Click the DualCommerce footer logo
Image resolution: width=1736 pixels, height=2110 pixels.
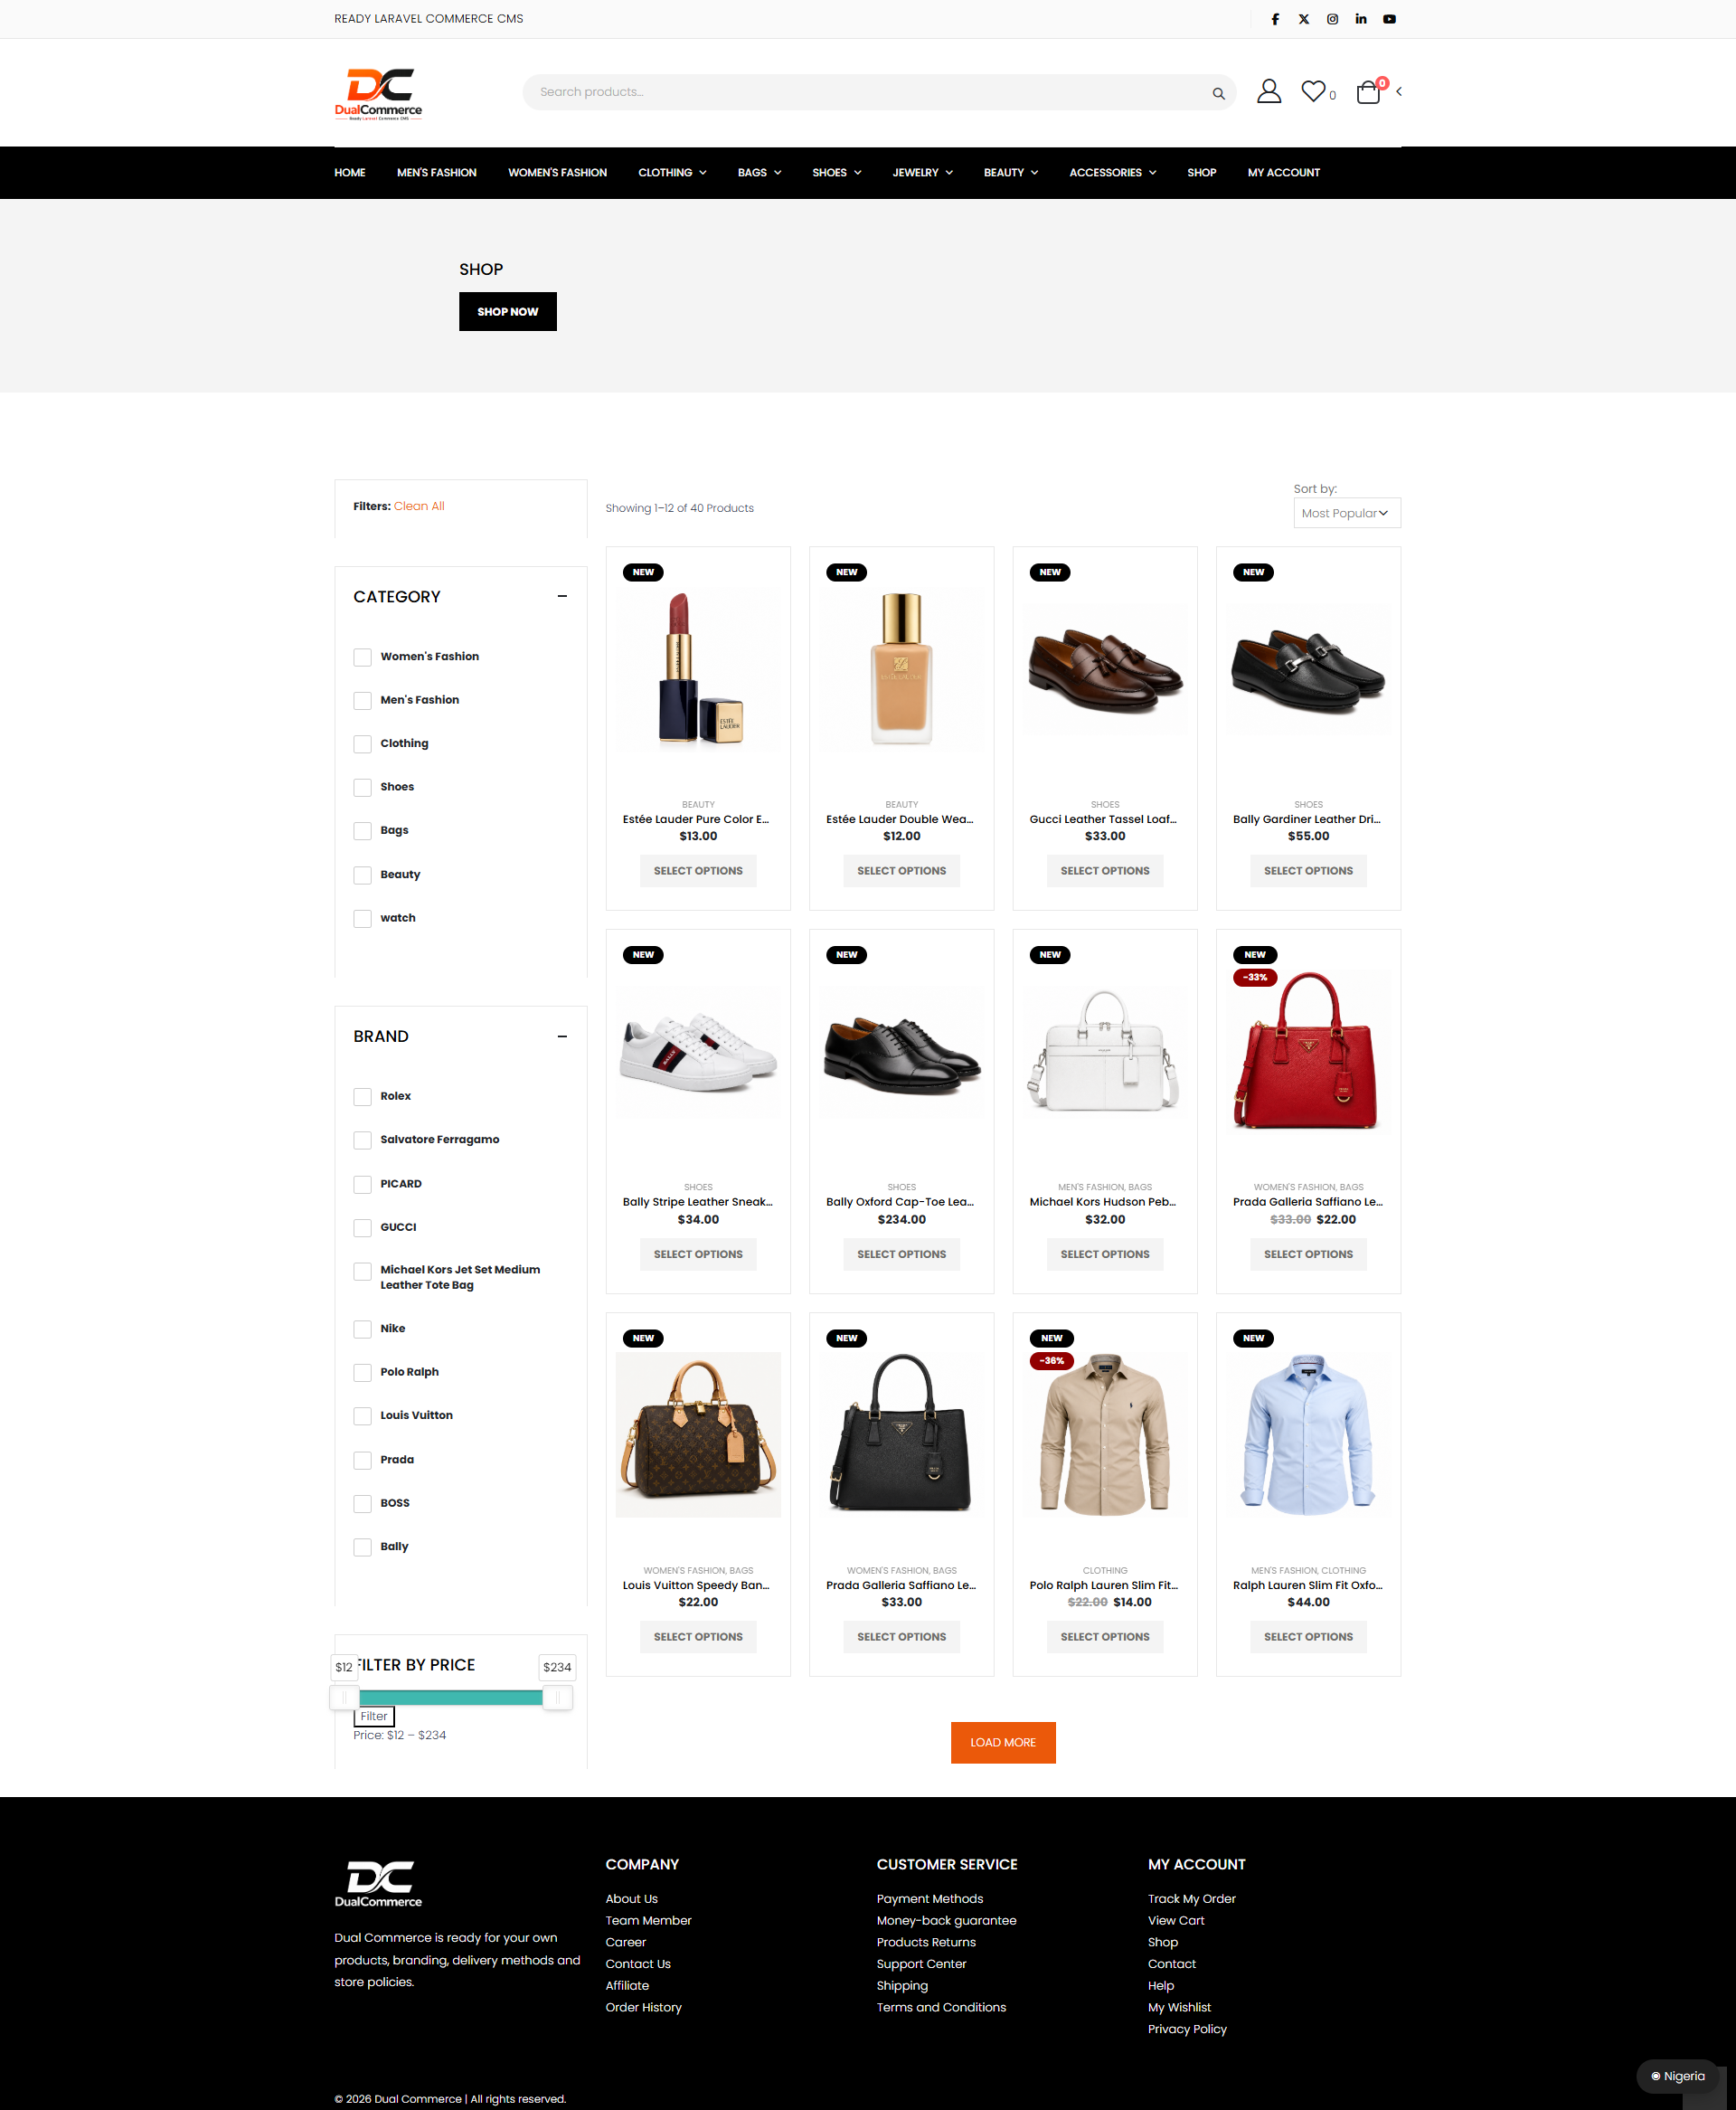pyautogui.click(x=378, y=1883)
